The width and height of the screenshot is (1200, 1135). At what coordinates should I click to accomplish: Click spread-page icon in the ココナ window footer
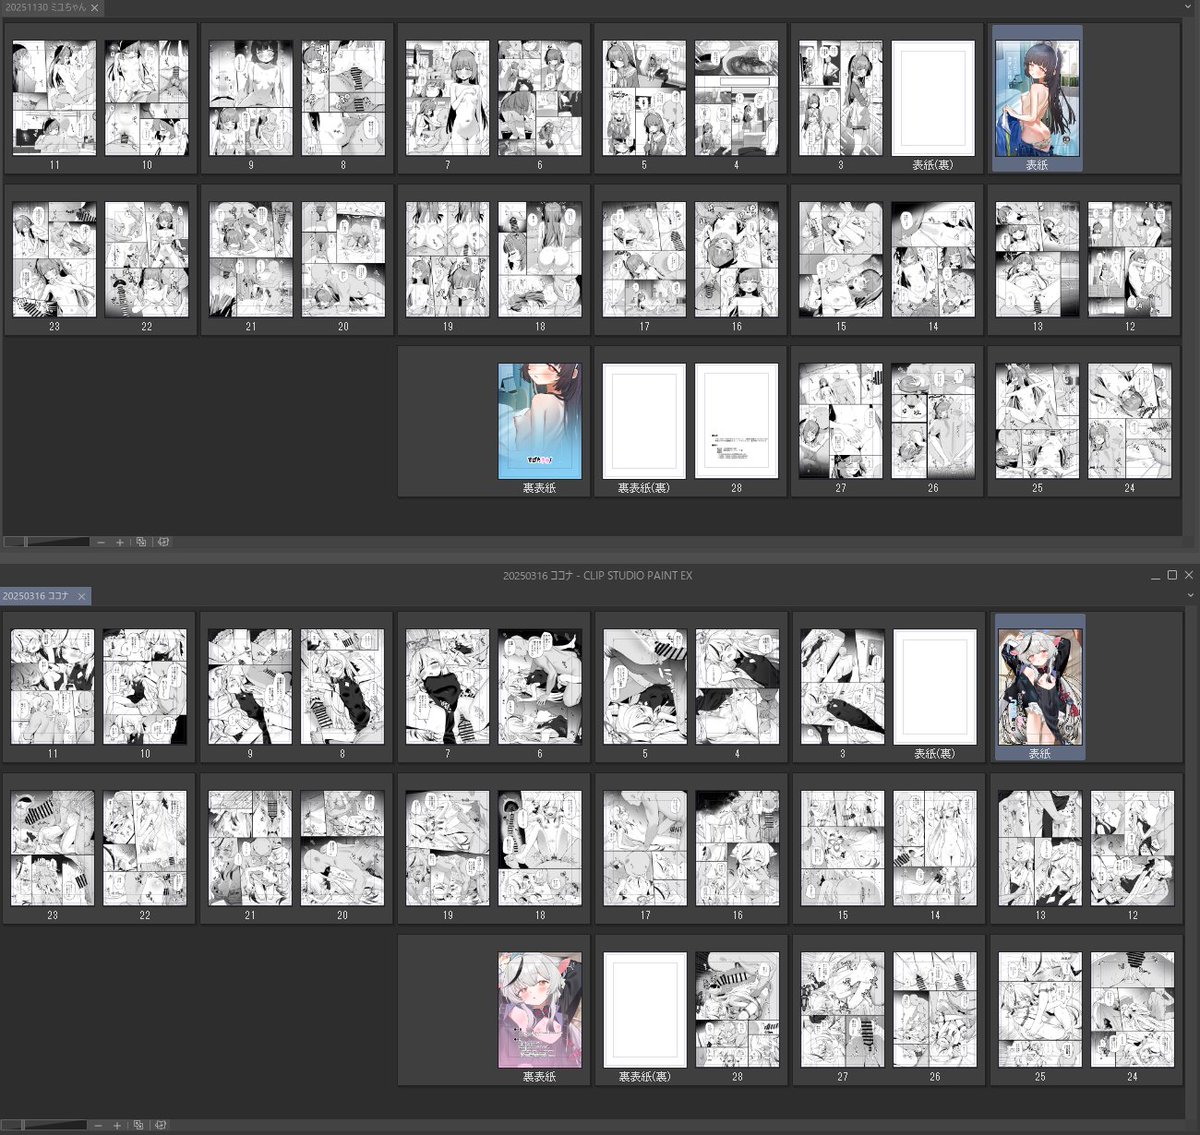click(x=161, y=1125)
